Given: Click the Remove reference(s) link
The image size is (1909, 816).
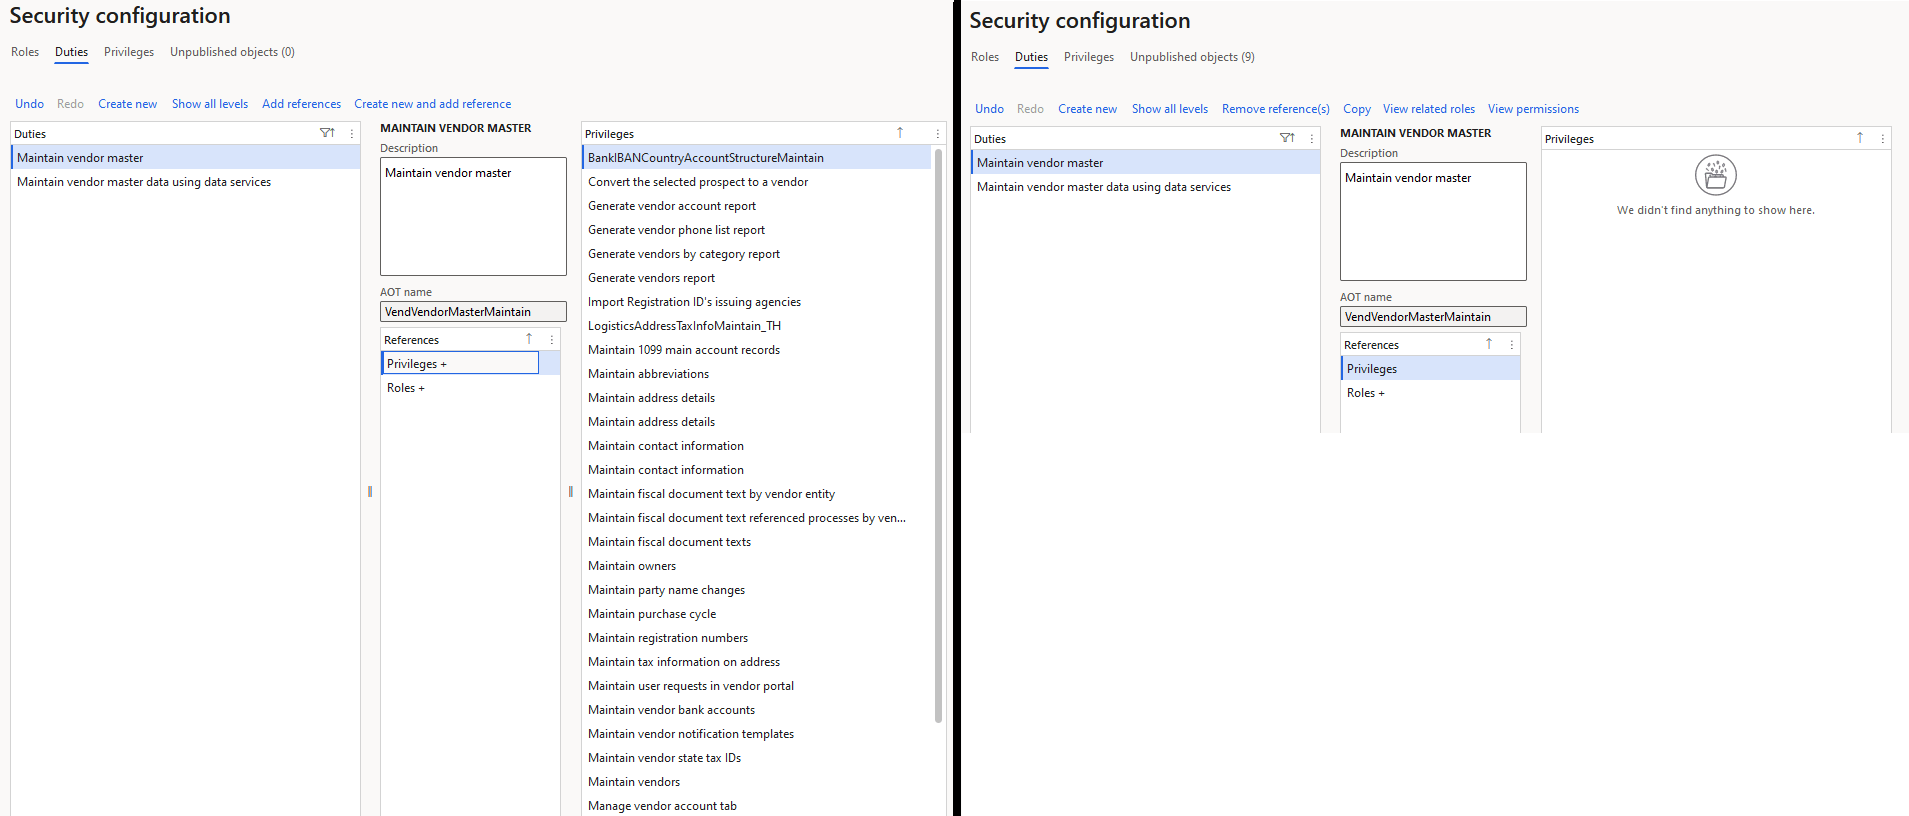Looking at the screenshot, I should [1276, 109].
